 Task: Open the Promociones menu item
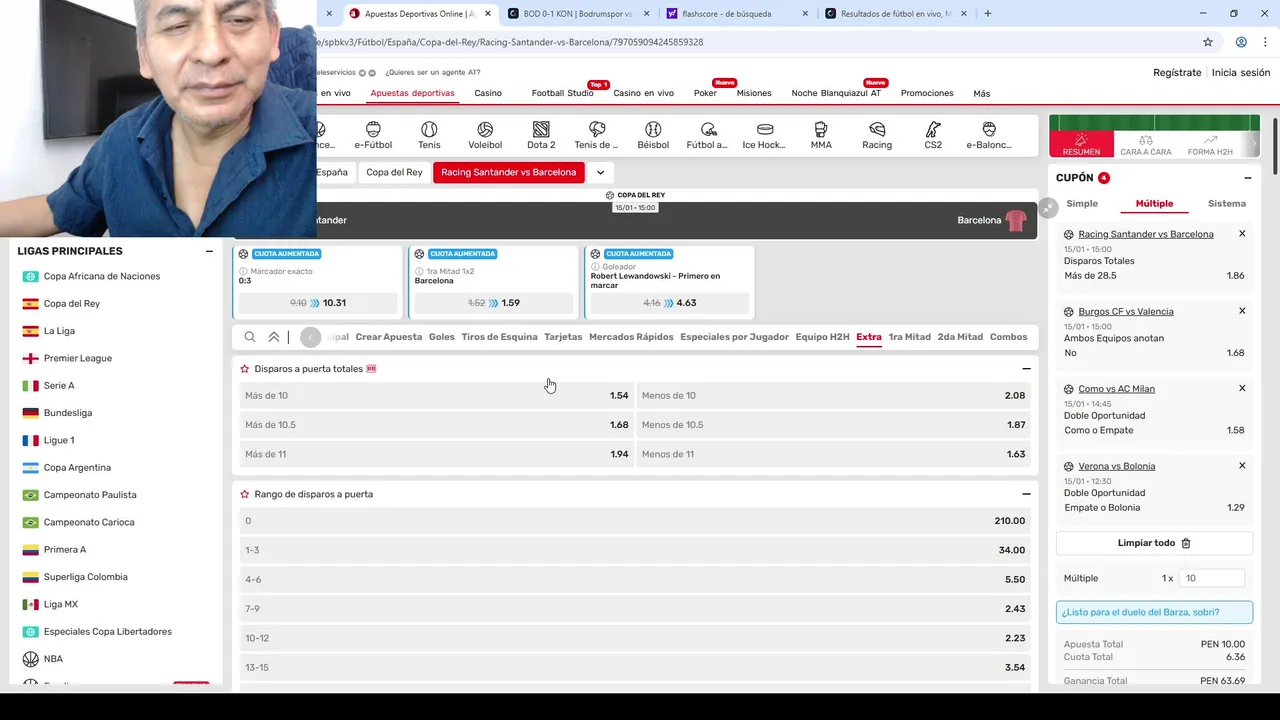tap(927, 93)
